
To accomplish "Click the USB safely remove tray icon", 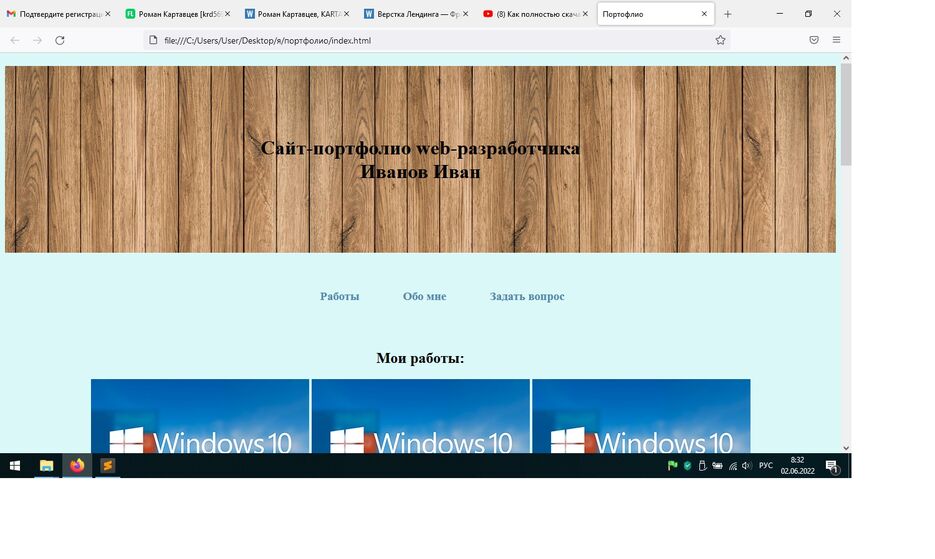I will tap(702, 465).
